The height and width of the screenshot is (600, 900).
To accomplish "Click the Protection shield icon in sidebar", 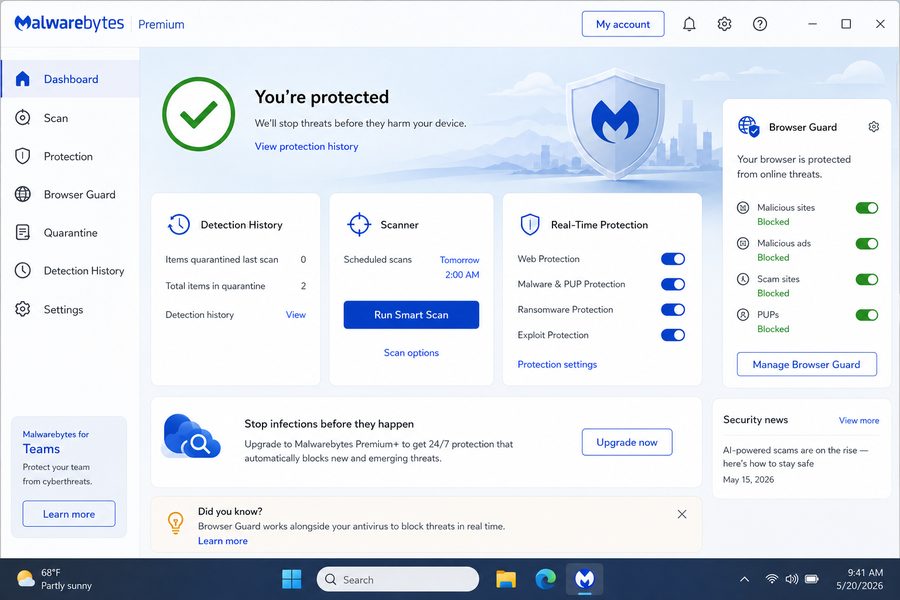I will (22, 156).
